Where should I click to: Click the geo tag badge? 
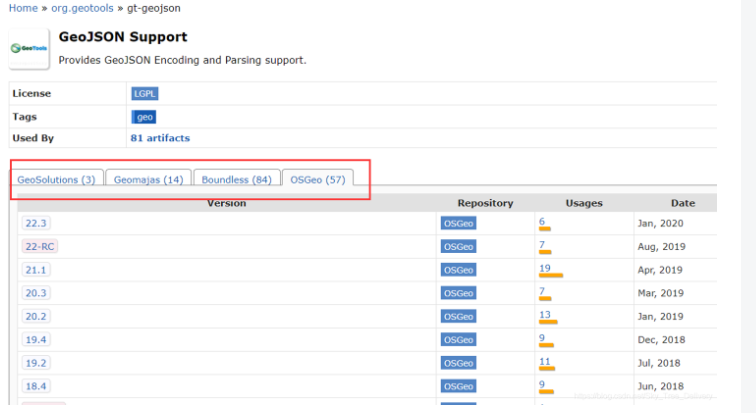click(144, 117)
